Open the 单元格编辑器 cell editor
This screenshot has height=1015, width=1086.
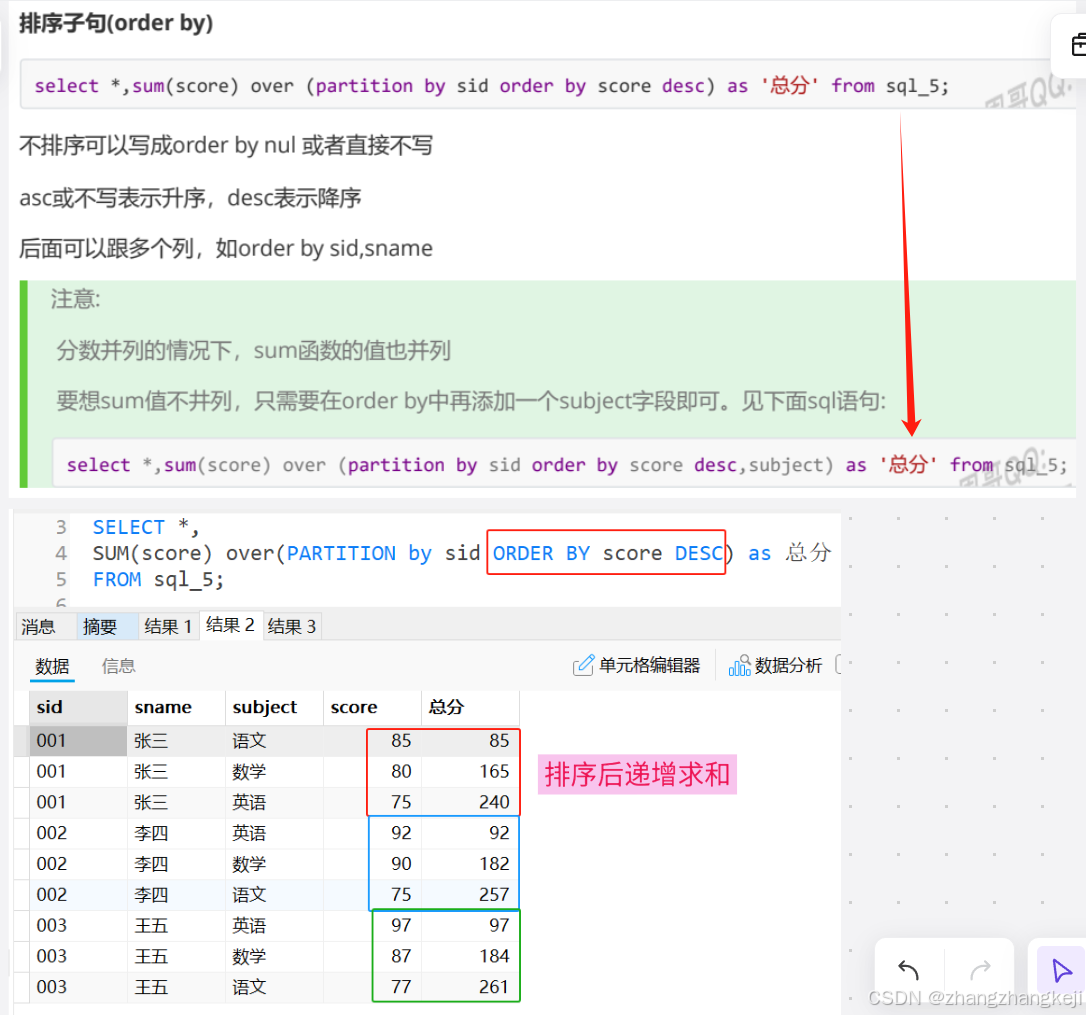click(637, 665)
